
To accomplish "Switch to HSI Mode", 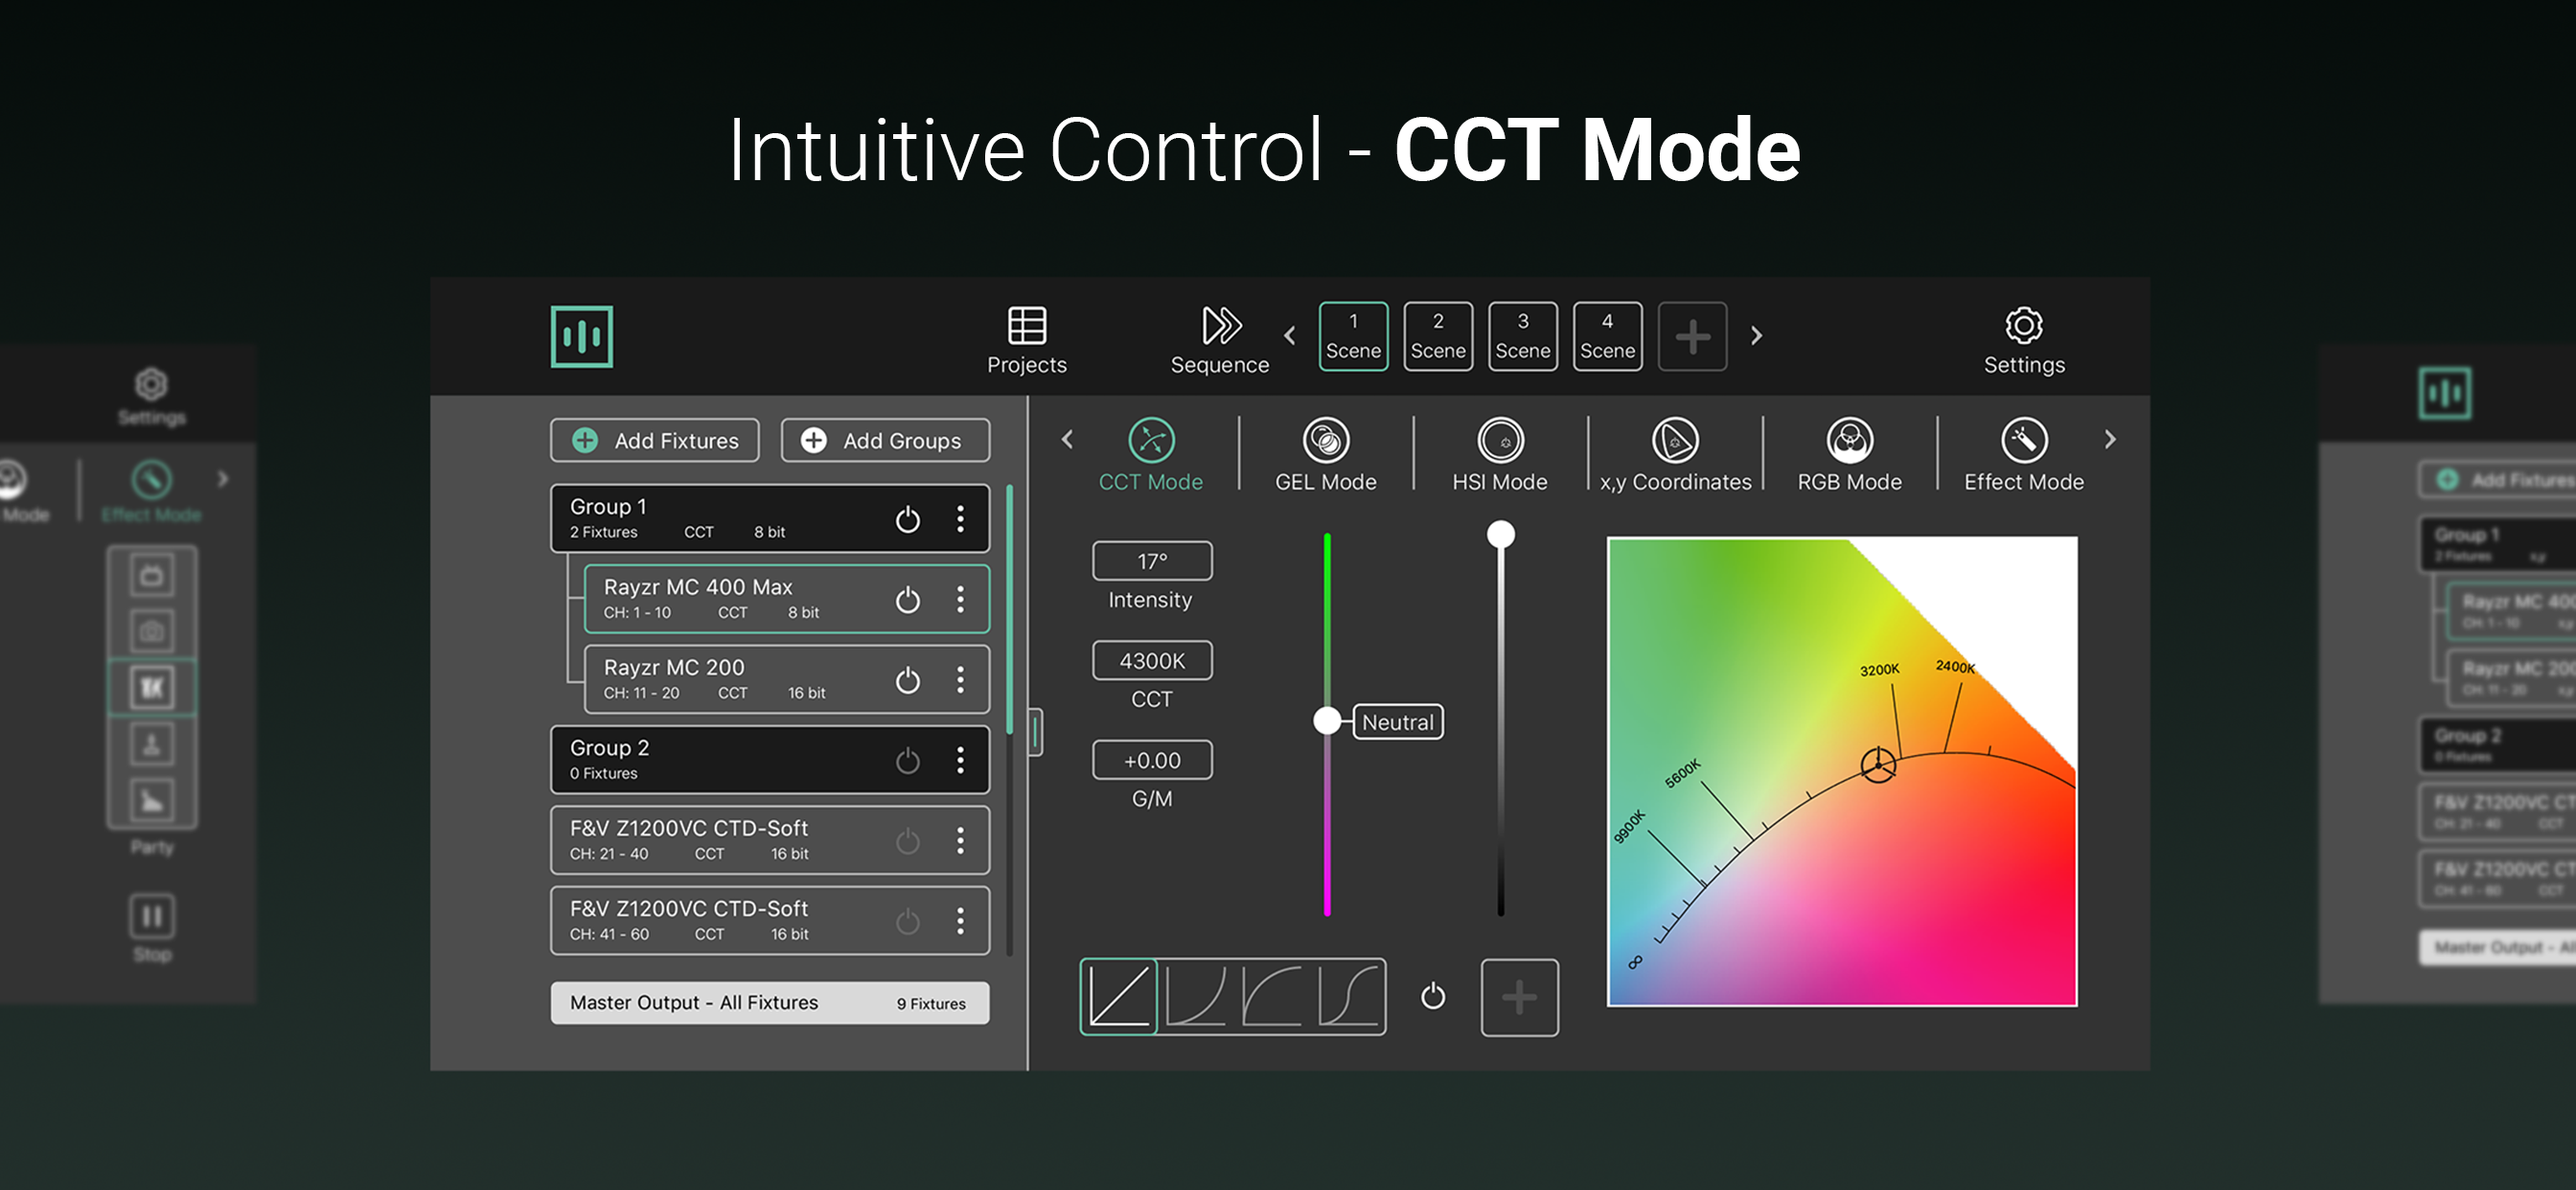I will pyautogui.click(x=1499, y=455).
